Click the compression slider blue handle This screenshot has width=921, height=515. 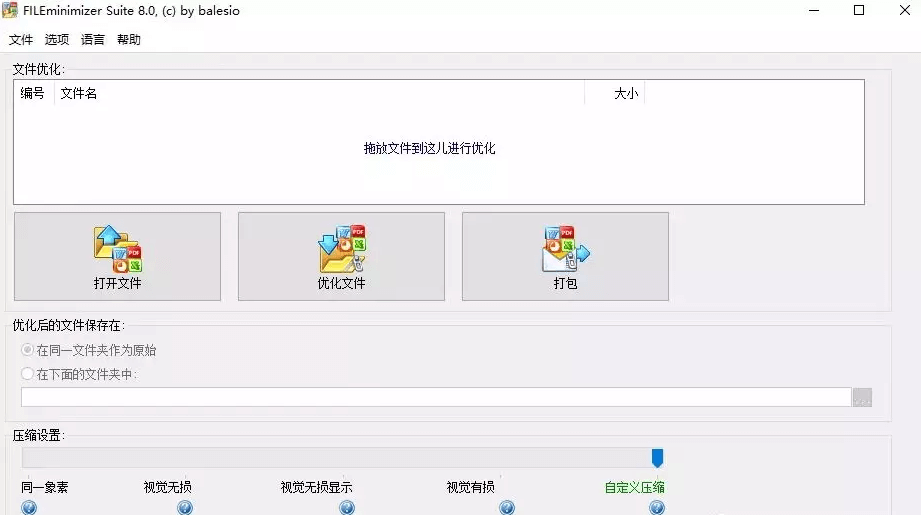(657, 458)
